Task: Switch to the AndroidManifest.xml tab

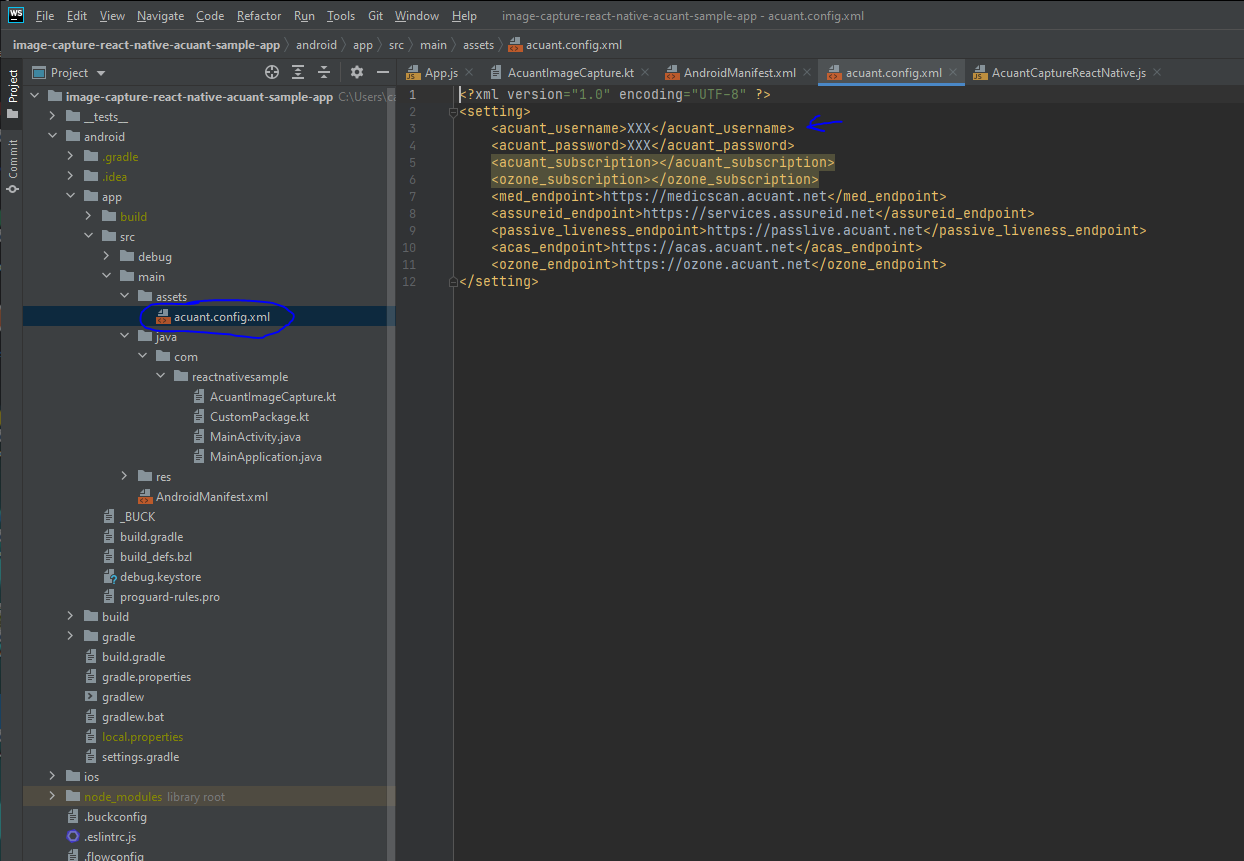Action: pos(739,73)
